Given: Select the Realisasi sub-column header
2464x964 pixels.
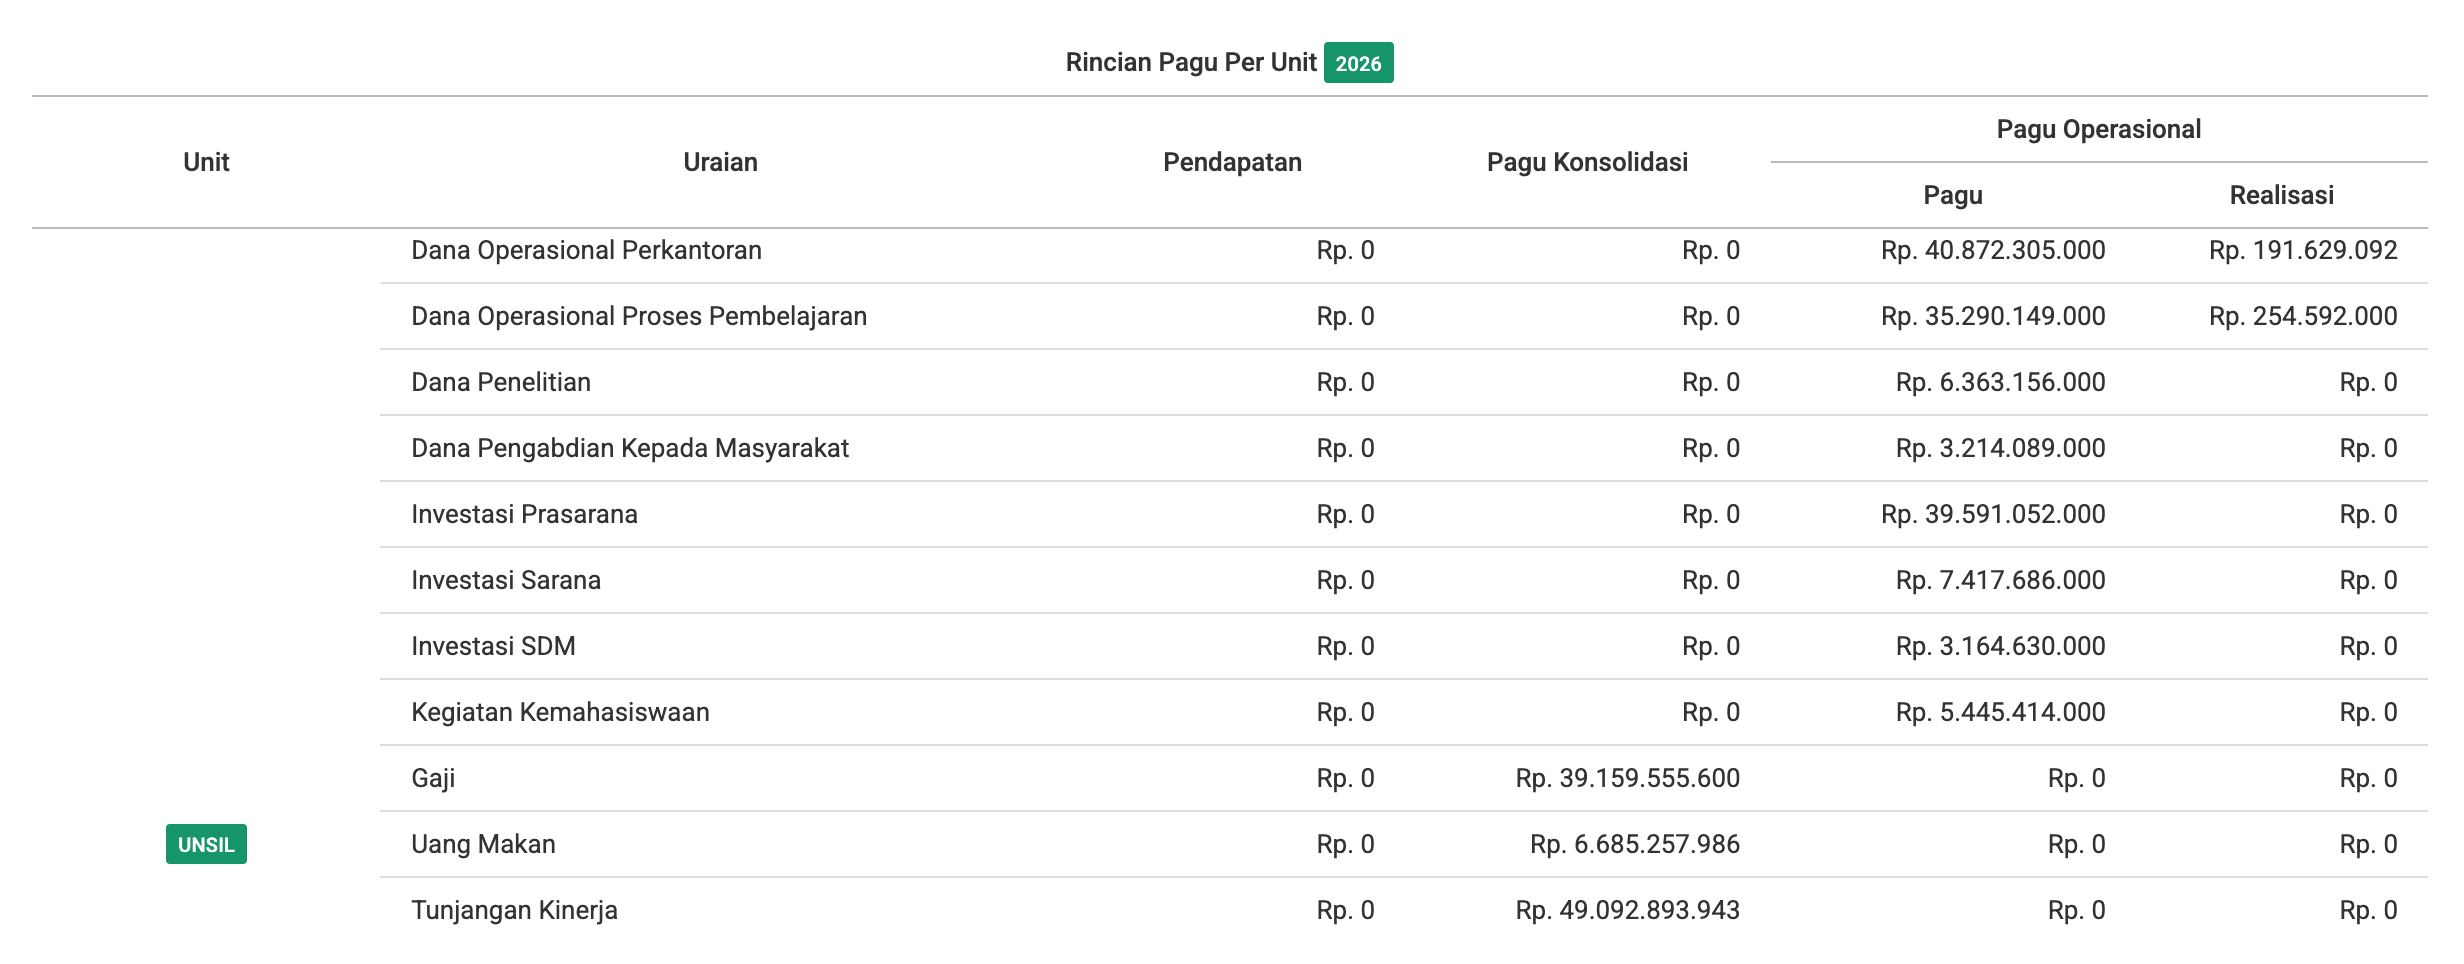Looking at the screenshot, I should pyautogui.click(x=2281, y=195).
